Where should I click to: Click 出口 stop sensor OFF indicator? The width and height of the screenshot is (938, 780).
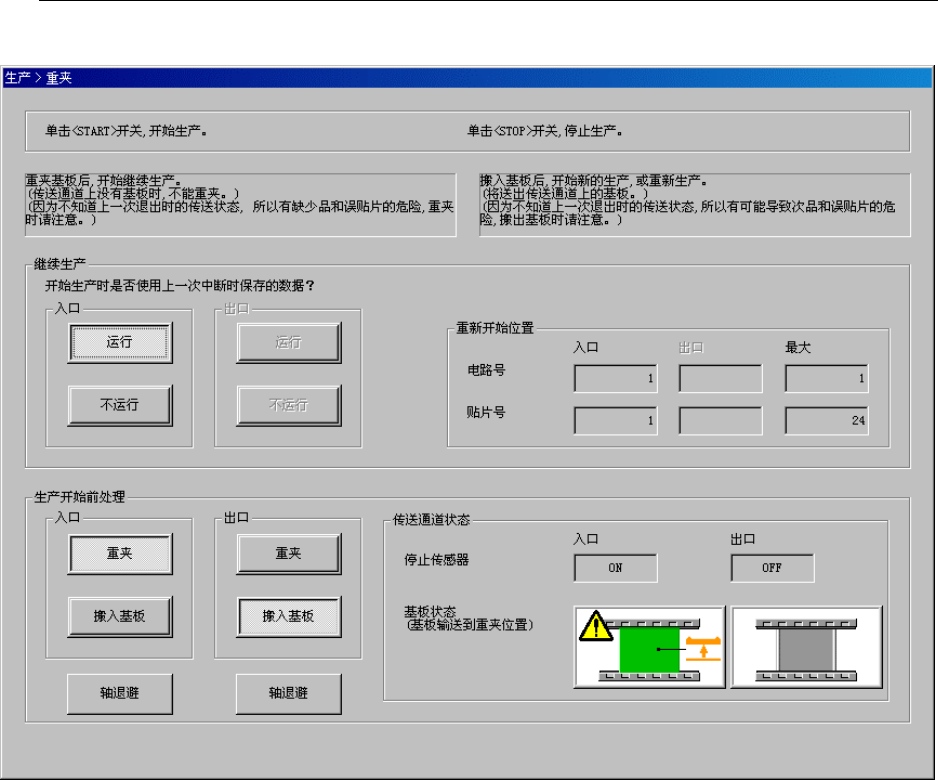(x=772, y=568)
